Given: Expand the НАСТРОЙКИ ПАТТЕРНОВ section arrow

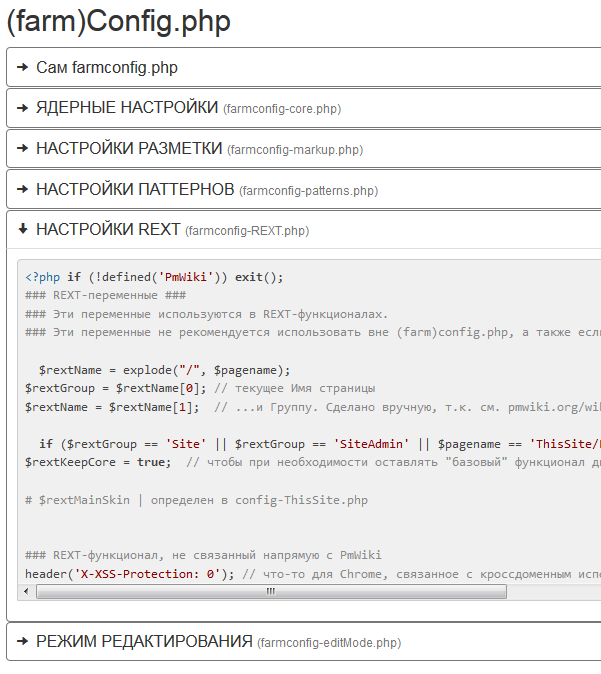Looking at the screenshot, I should coord(22,189).
